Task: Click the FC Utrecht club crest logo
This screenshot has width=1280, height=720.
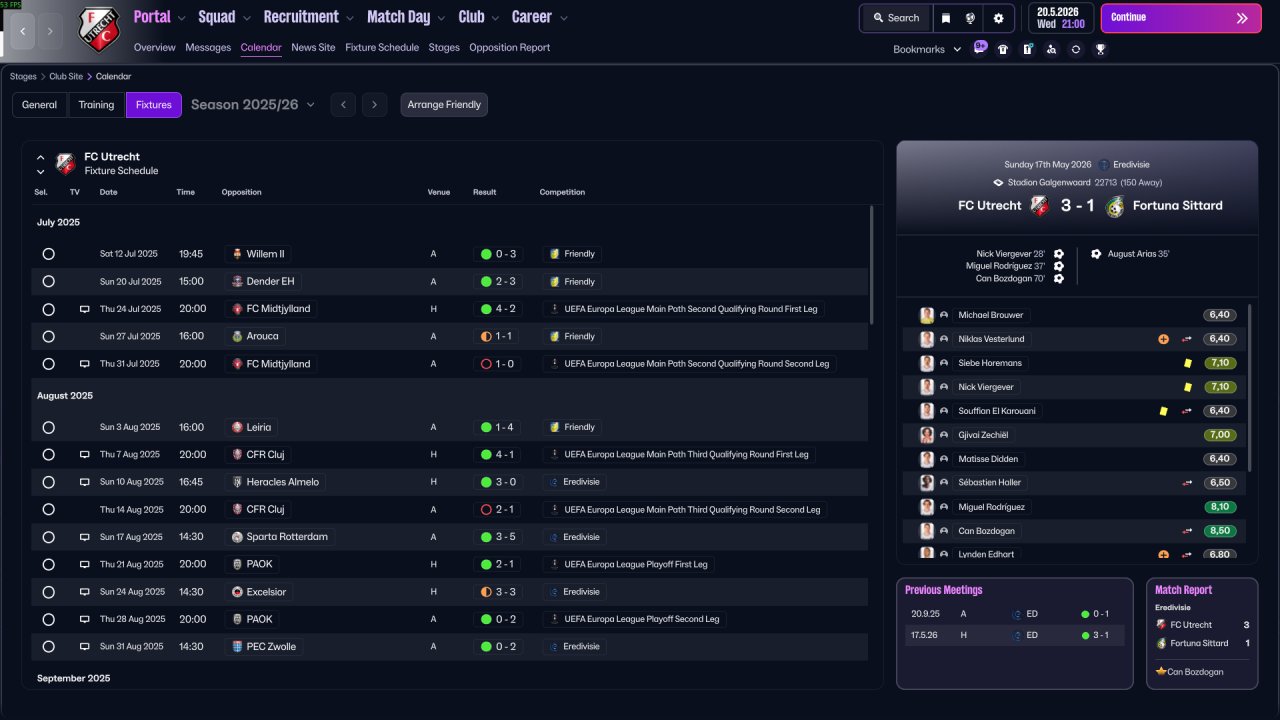Action: (98, 29)
